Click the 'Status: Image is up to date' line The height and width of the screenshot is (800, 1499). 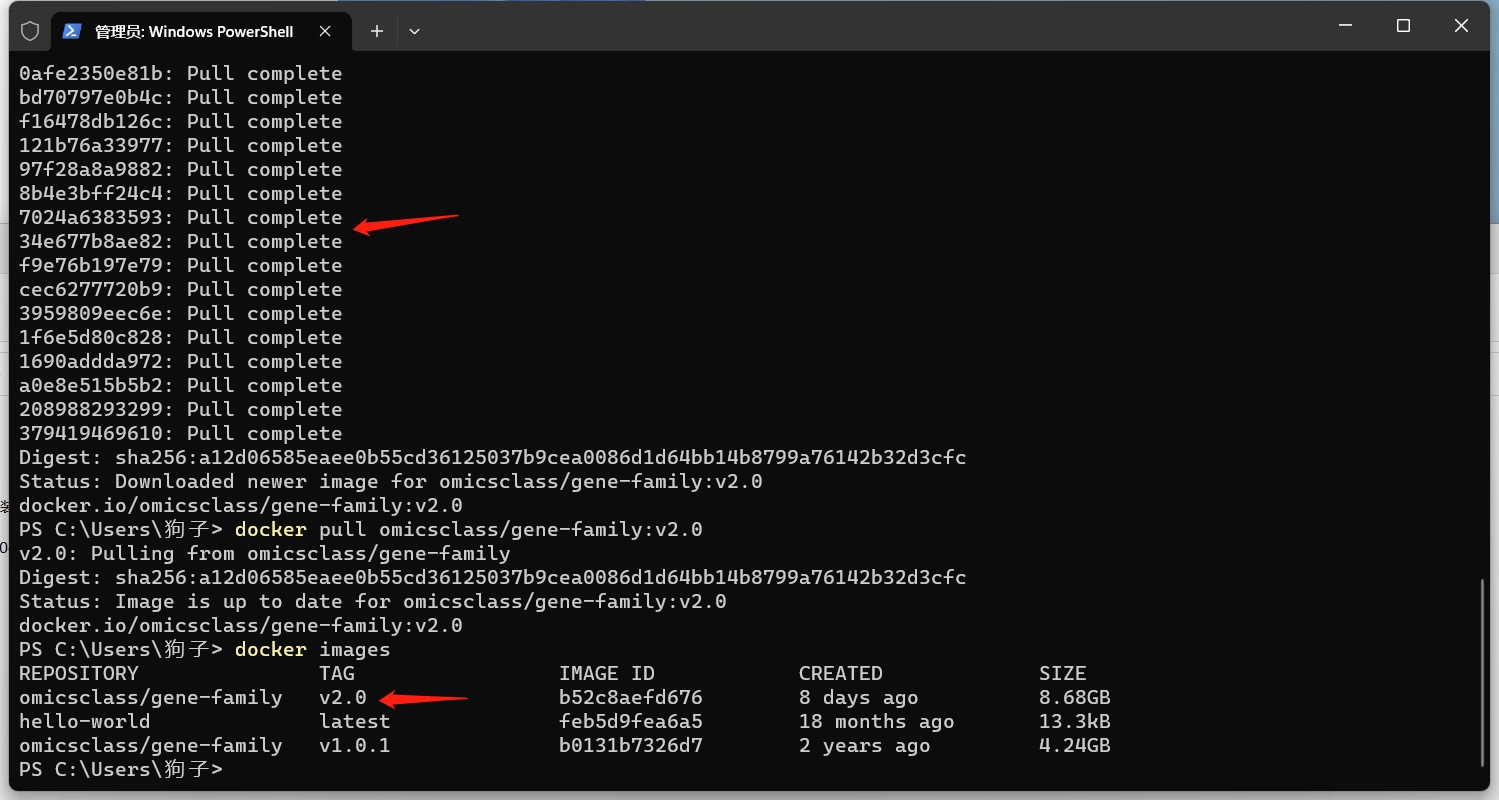(373, 602)
